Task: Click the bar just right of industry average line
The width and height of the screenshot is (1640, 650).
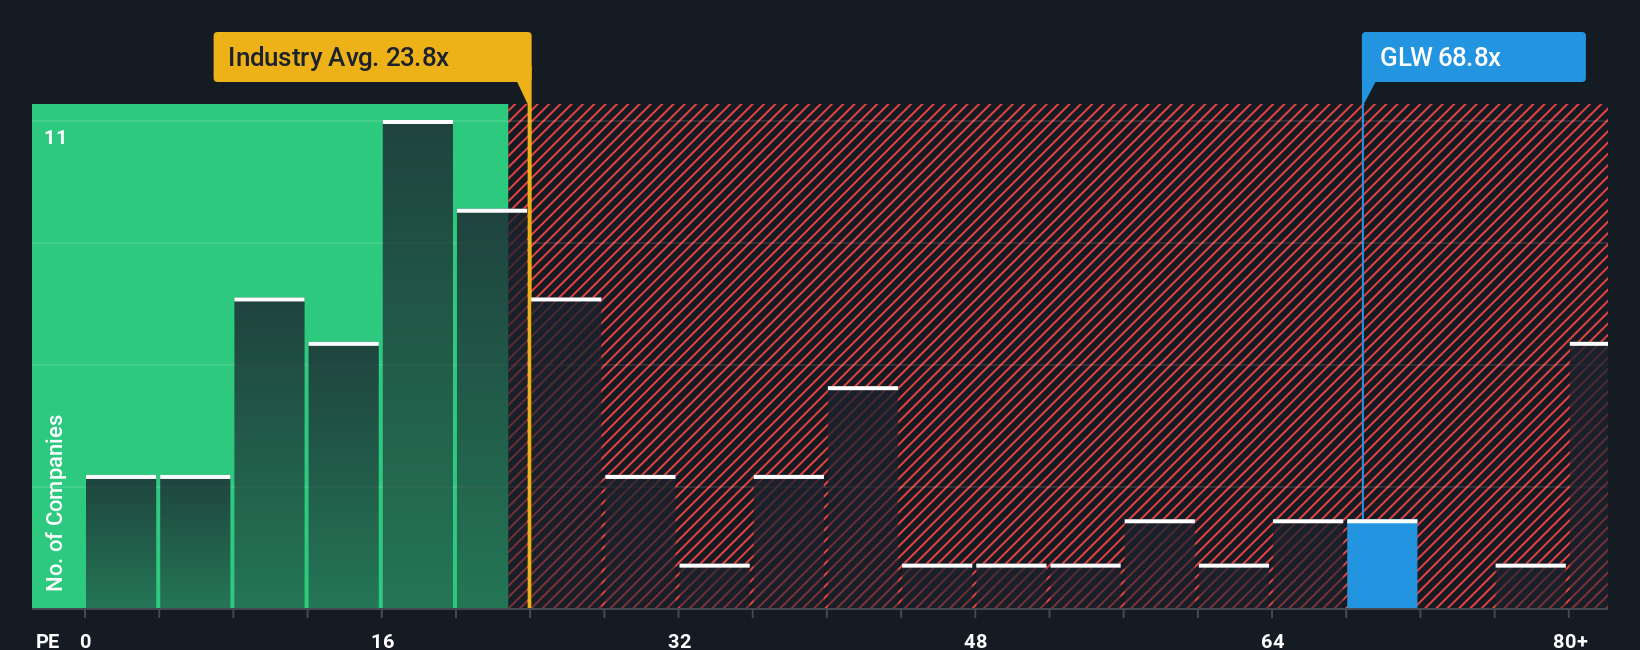Action: 566,453
